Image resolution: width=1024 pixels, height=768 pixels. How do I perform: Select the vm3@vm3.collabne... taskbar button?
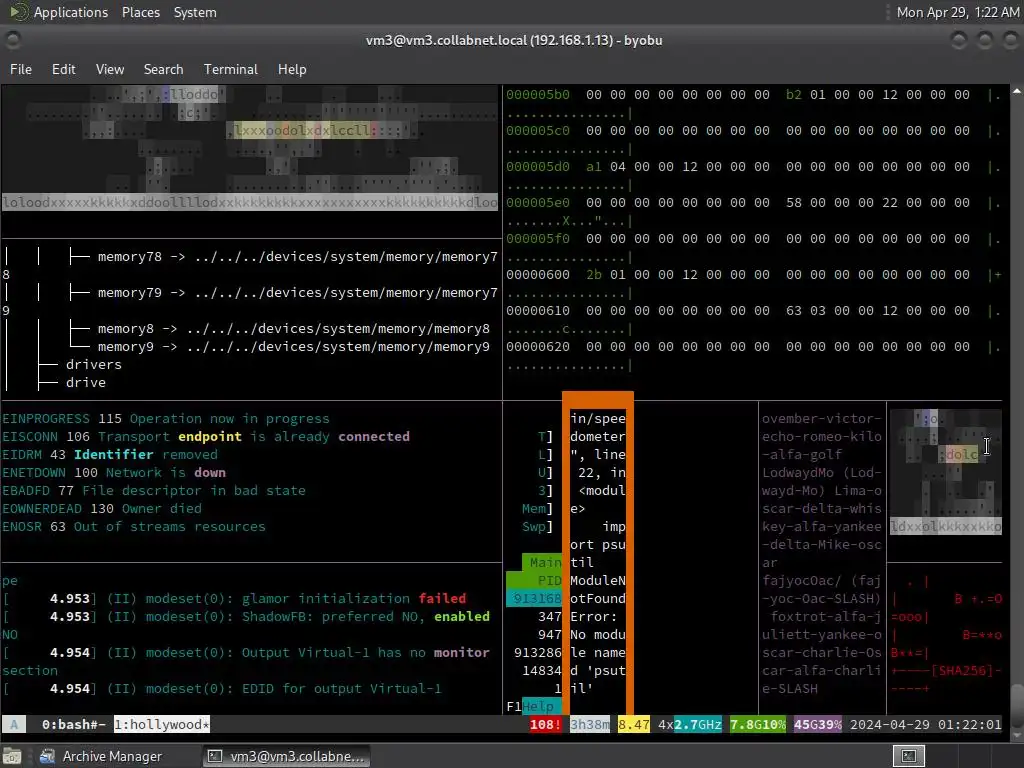point(287,756)
